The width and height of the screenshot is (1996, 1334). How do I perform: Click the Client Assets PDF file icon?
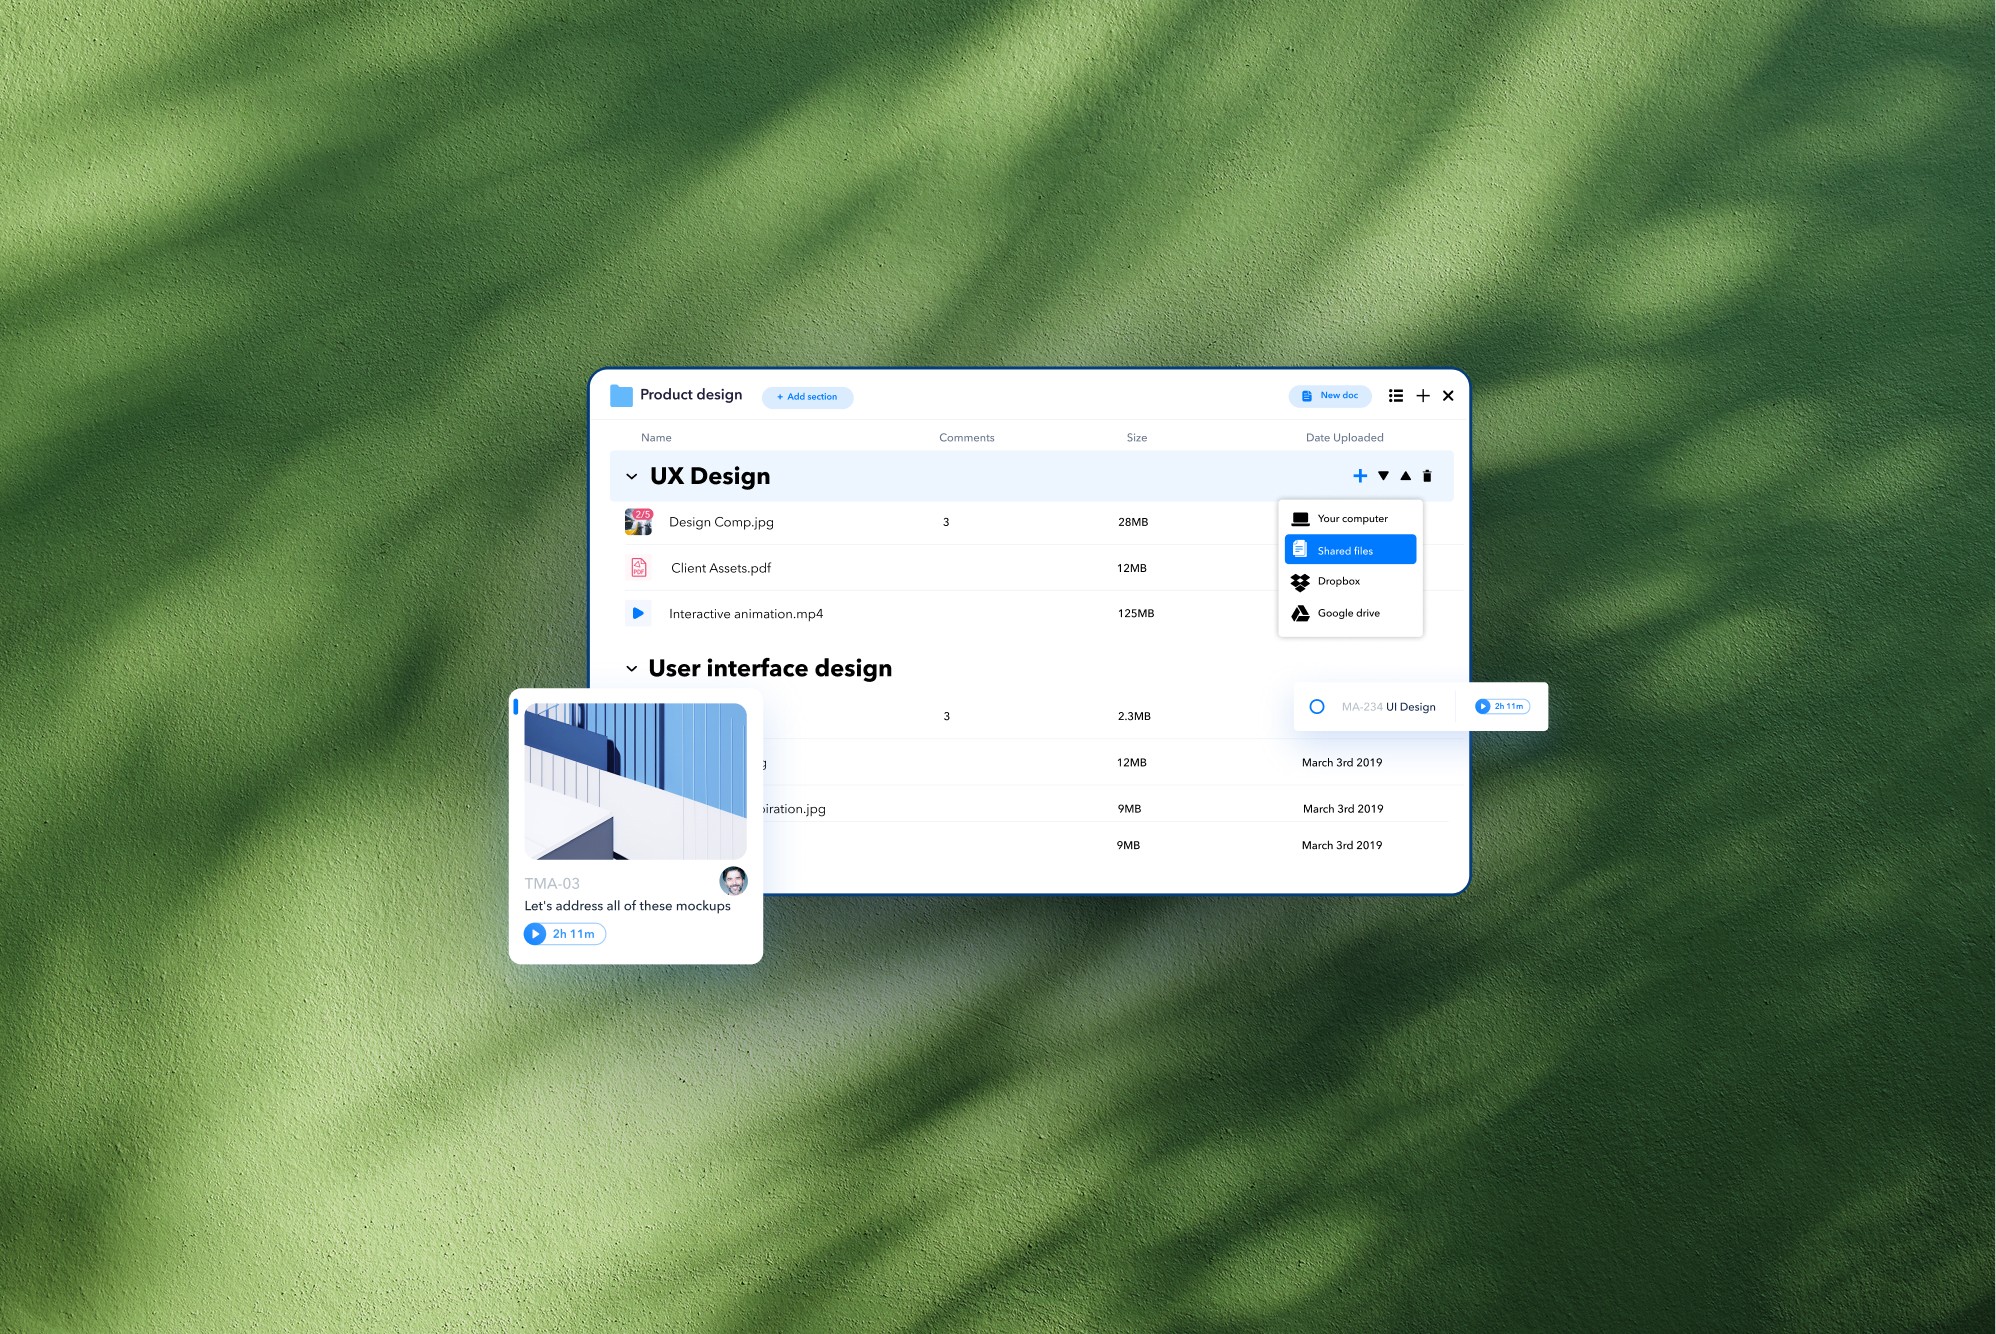click(x=639, y=568)
